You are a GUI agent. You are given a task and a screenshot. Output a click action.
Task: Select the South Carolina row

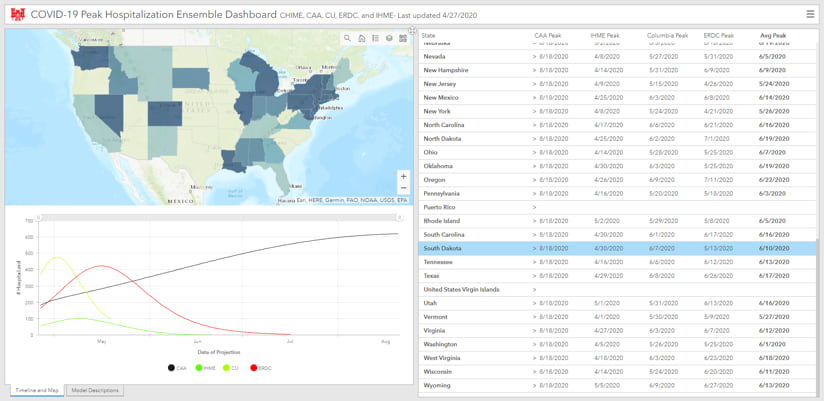click(617, 234)
